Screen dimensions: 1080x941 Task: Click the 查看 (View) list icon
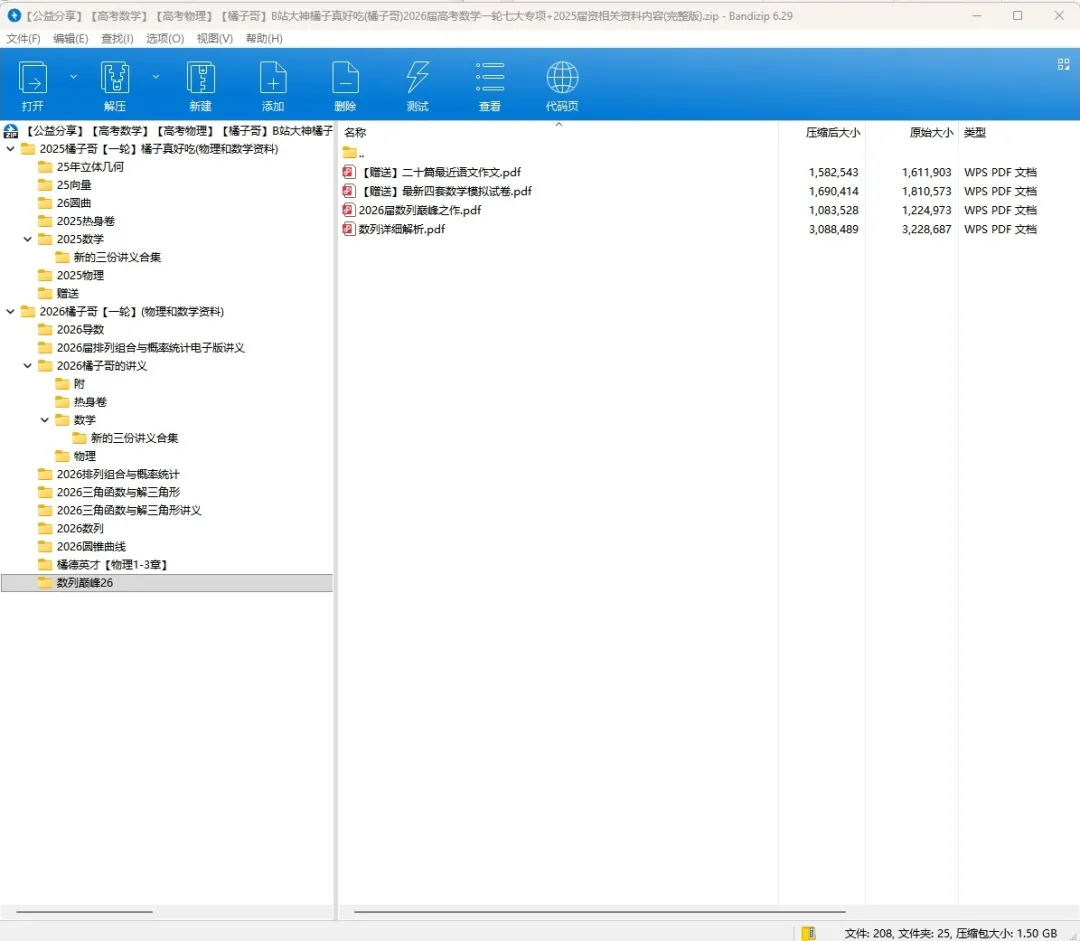point(490,78)
